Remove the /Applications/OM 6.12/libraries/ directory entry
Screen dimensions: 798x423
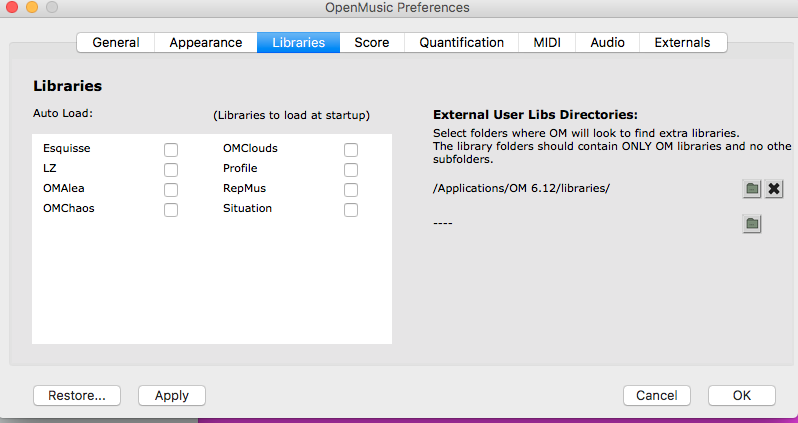click(774, 189)
